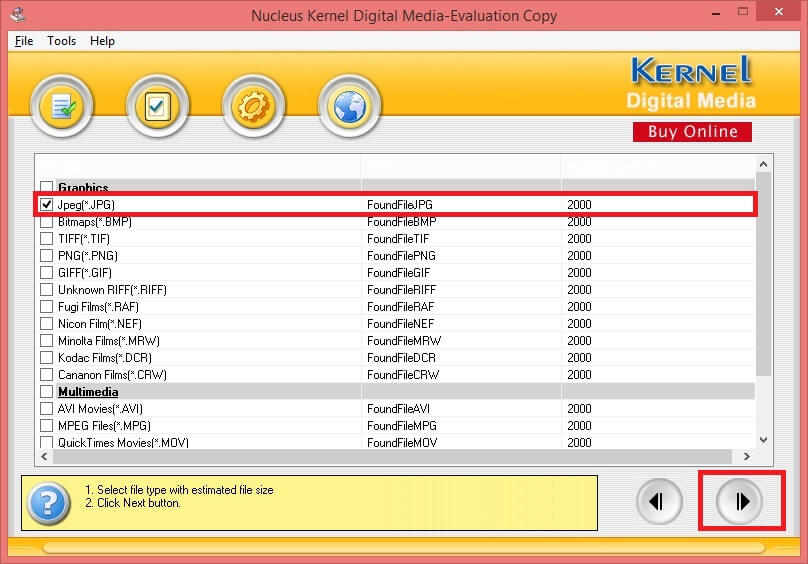Open the Help menu
Viewport: 808px width, 564px height.
(x=102, y=41)
